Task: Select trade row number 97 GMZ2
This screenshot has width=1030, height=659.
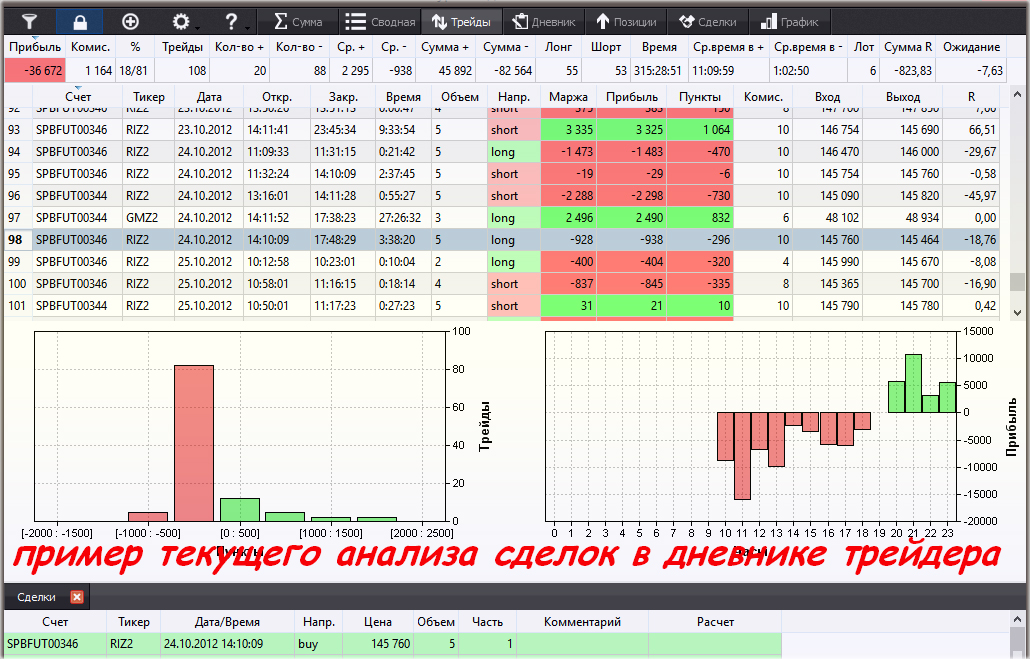Action: click(300, 218)
